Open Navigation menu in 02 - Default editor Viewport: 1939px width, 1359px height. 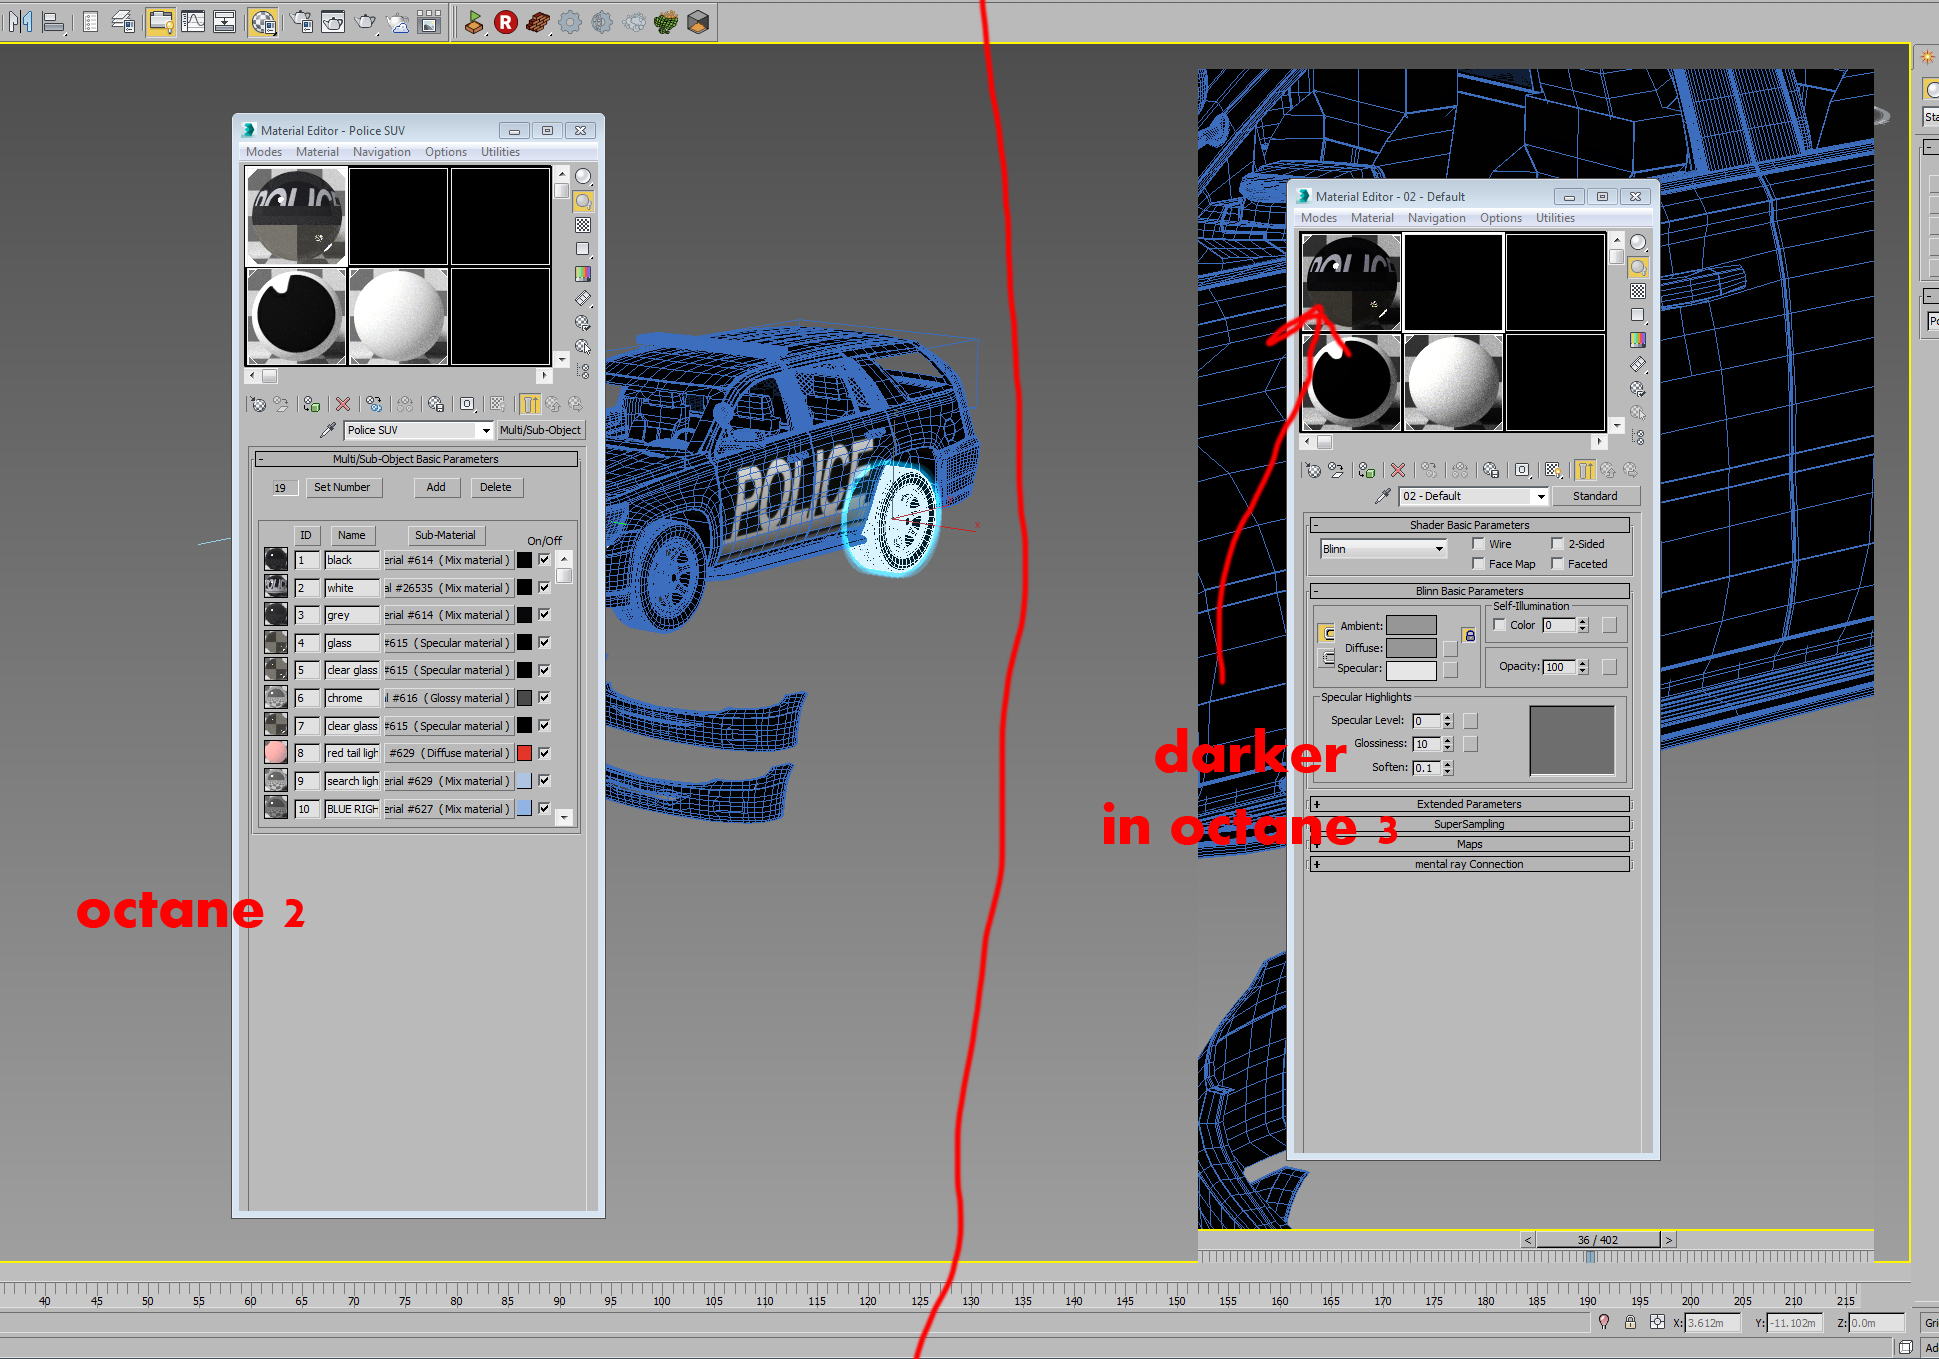pyautogui.click(x=1436, y=218)
